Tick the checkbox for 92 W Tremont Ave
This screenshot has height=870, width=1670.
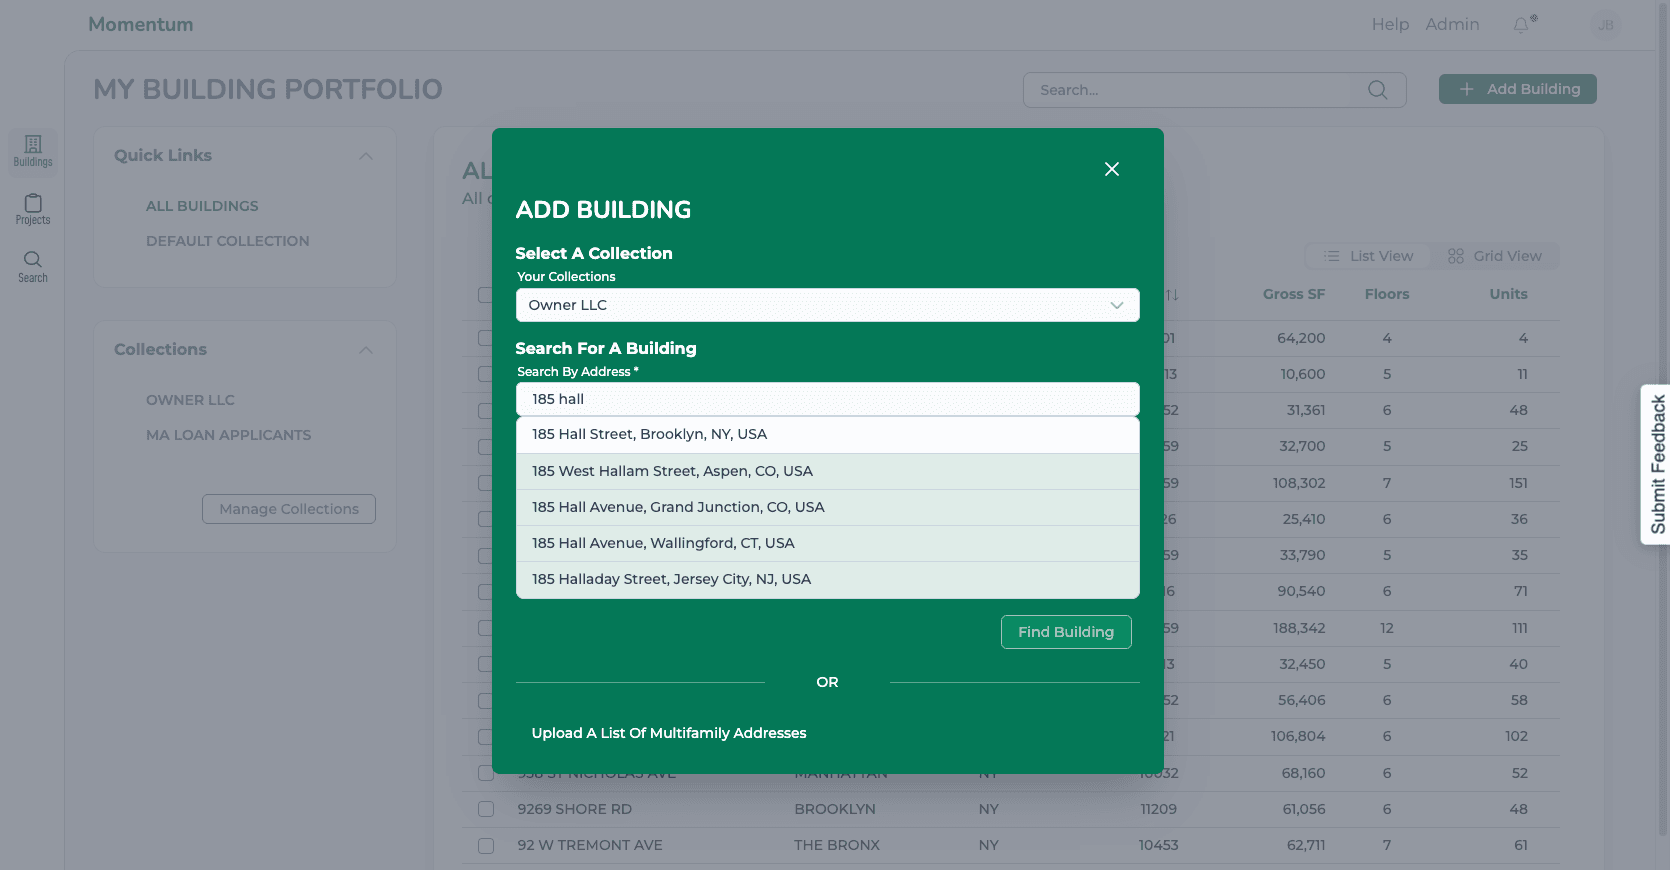coord(486,846)
